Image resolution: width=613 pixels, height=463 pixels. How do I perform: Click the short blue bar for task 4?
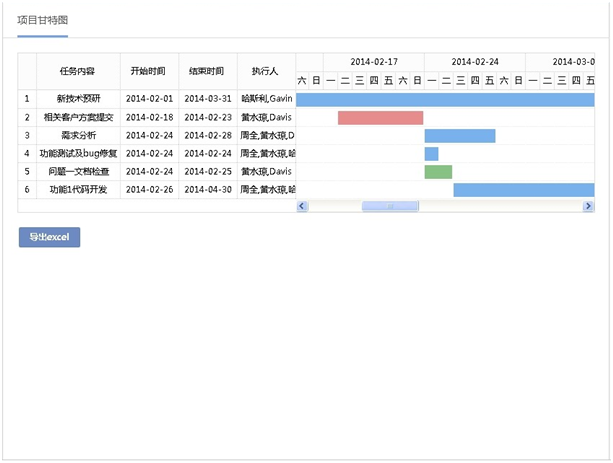point(432,154)
